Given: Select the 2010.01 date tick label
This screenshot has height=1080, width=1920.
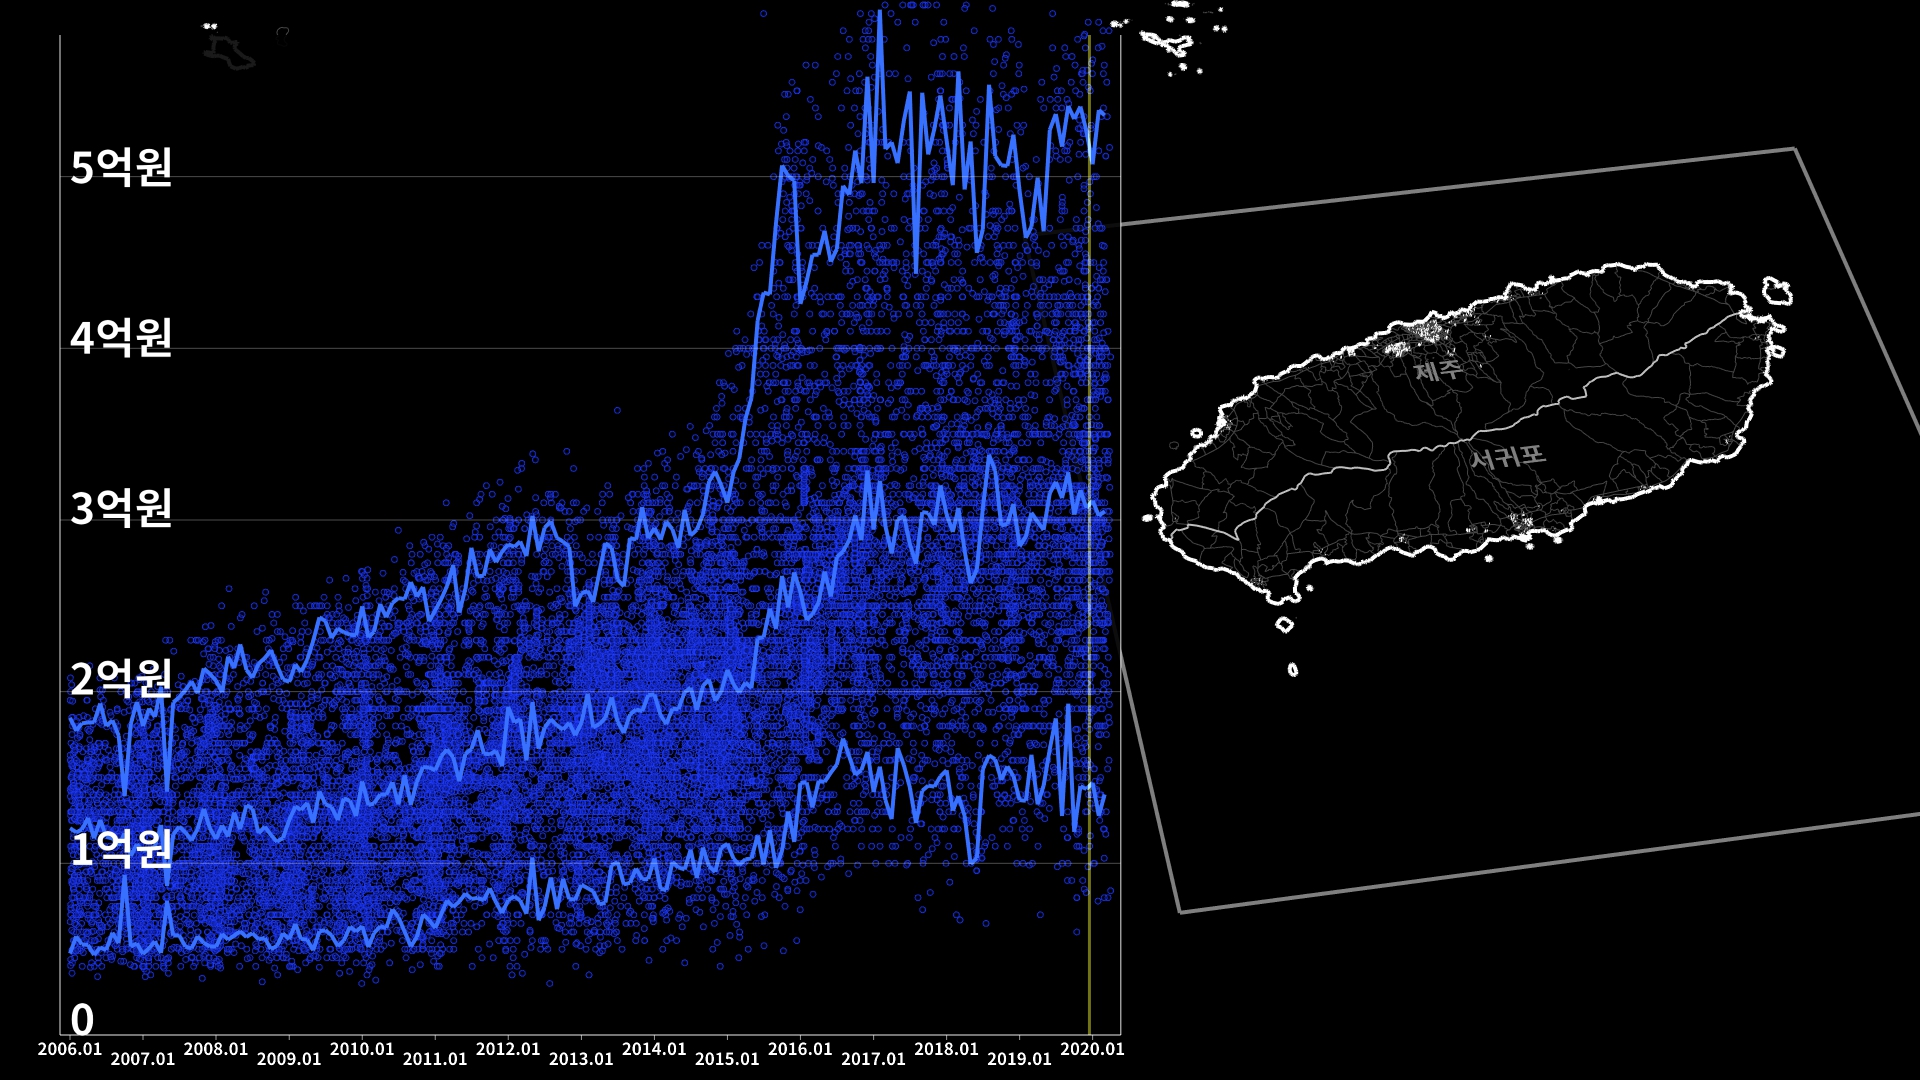Looking at the screenshot, I should point(362,1049).
